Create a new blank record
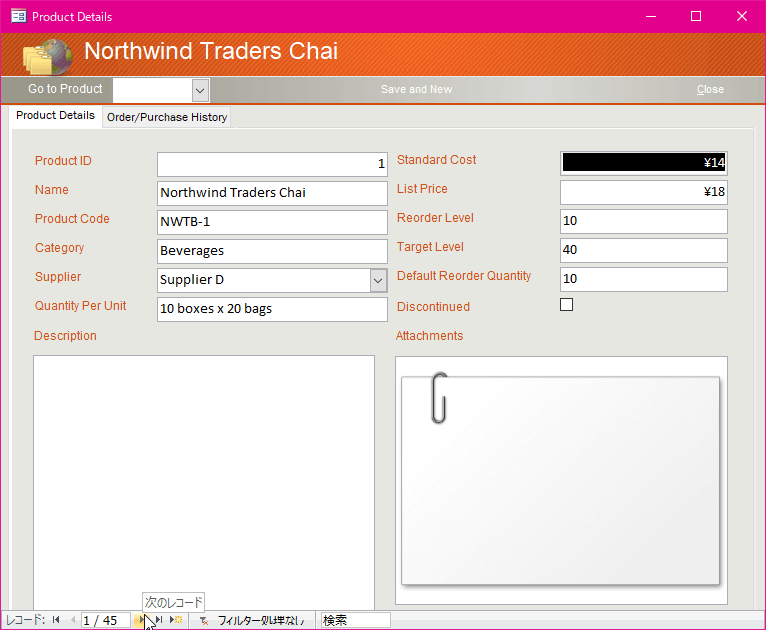The height and width of the screenshot is (630, 766). coord(176,620)
